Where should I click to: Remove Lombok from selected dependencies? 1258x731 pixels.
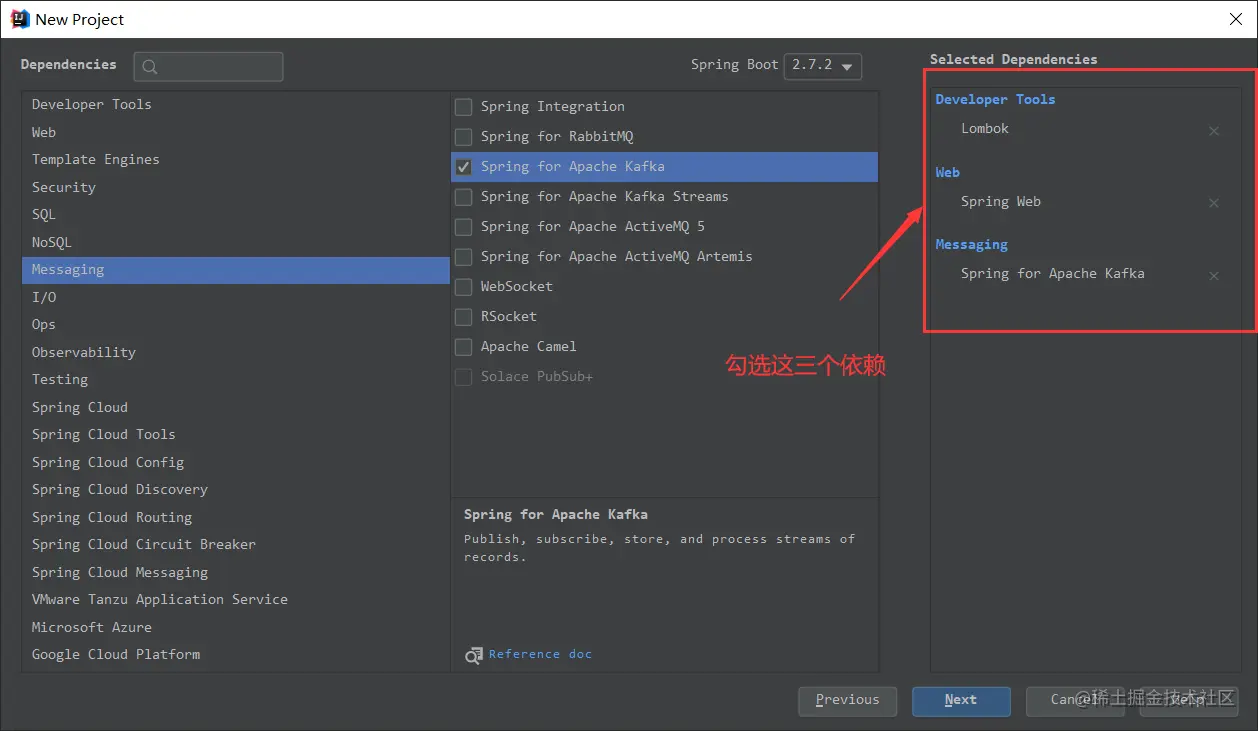(x=1214, y=131)
